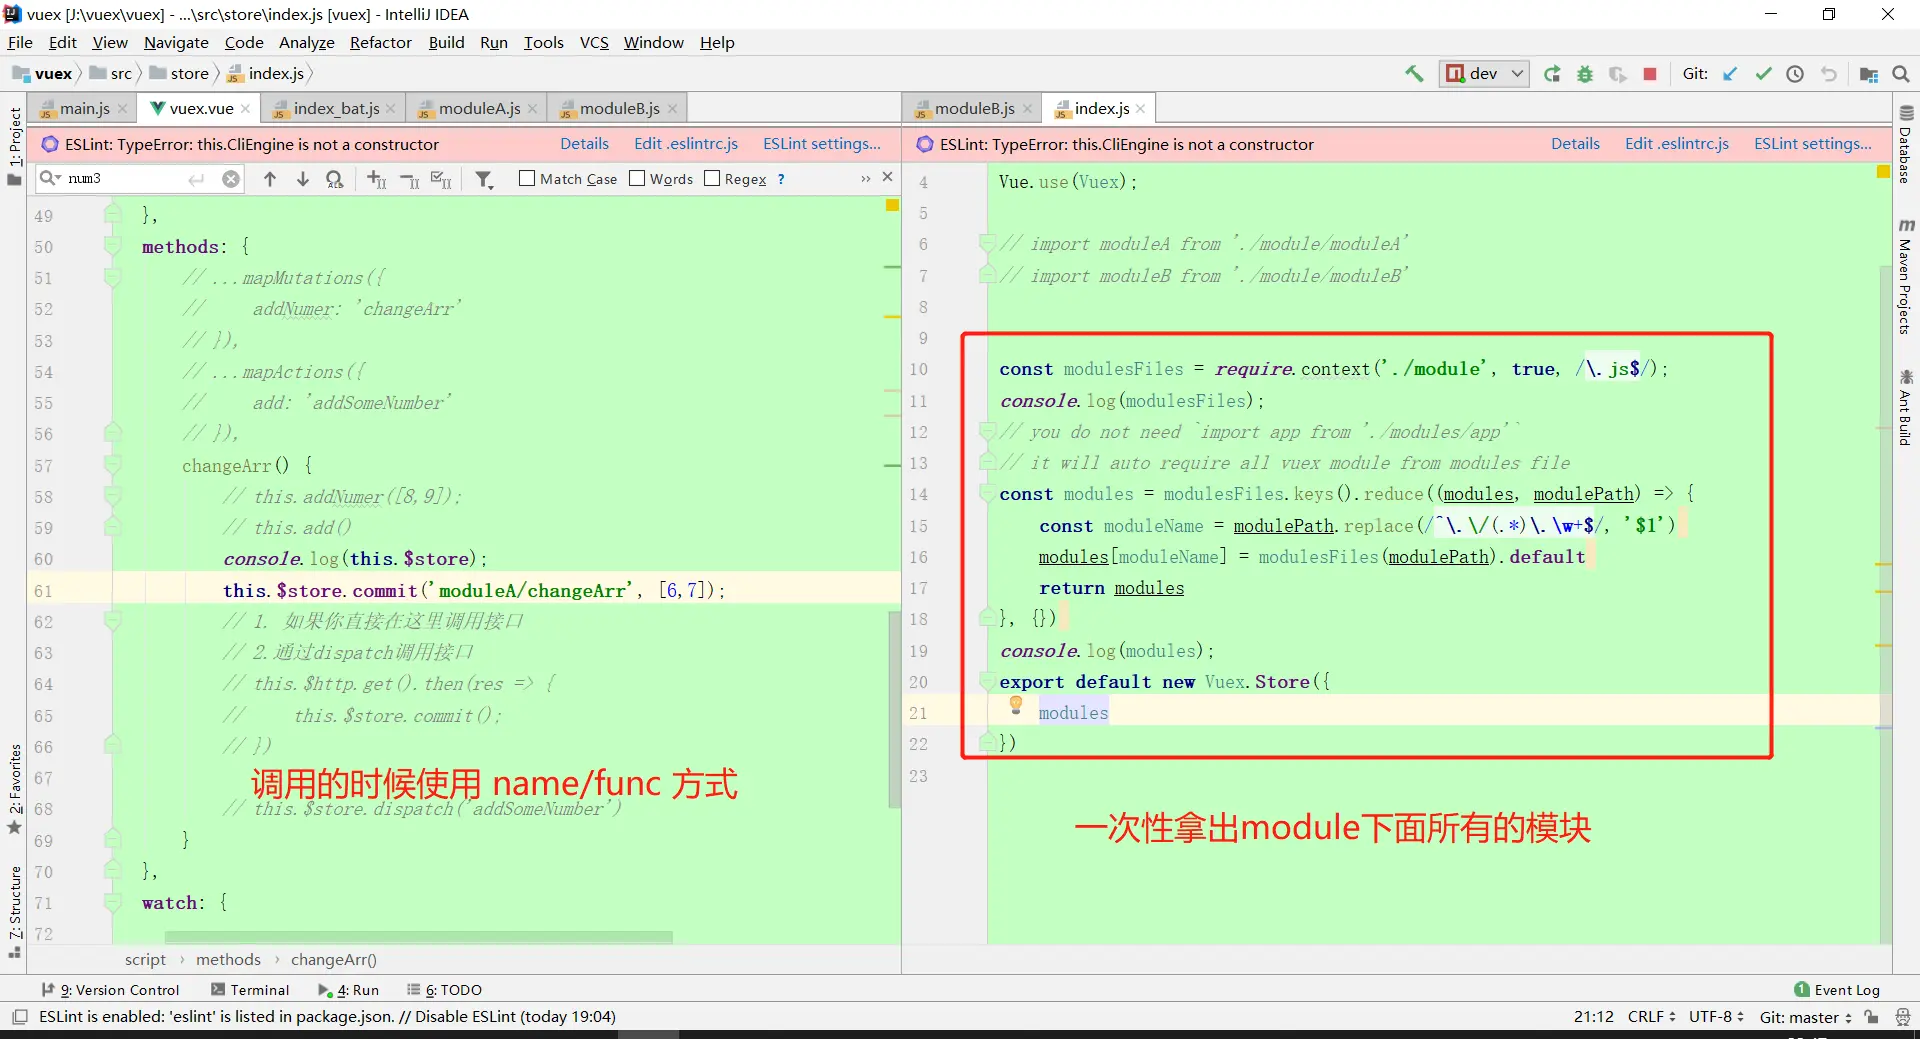
Task: Close the vuex.vue tab
Action: (x=245, y=109)
